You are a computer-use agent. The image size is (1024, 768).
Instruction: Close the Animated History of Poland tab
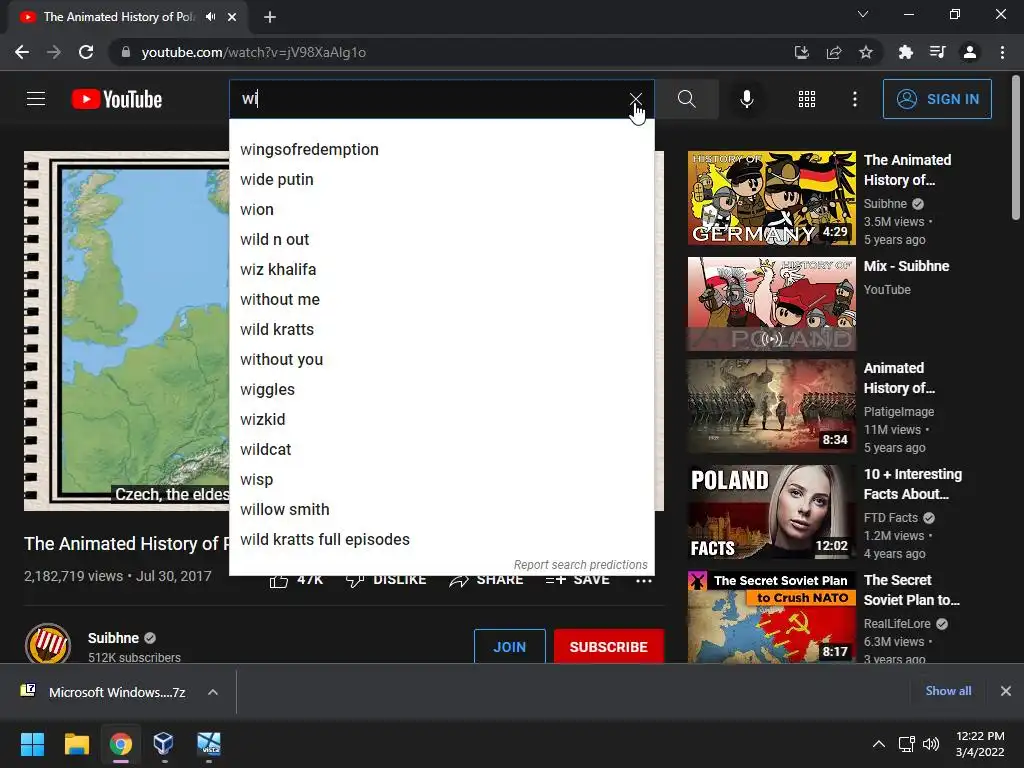pos(232,17)
